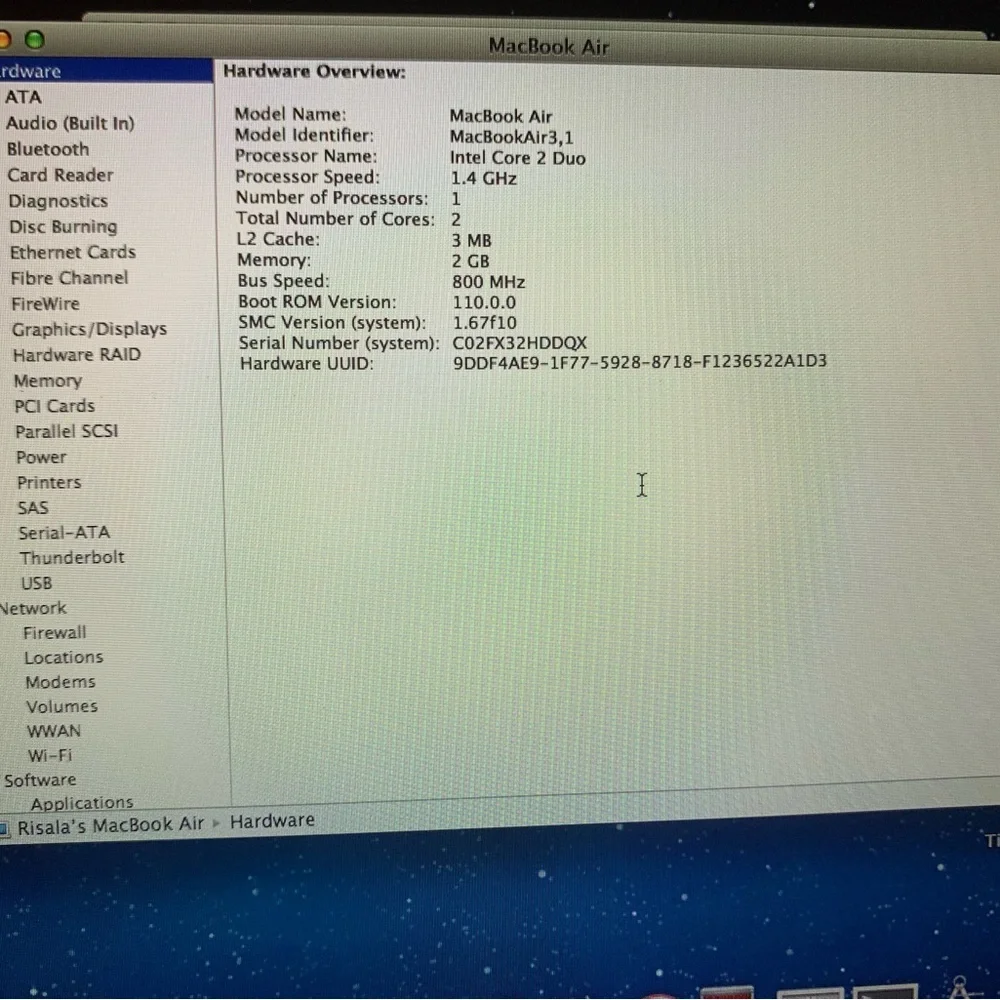Viewport: 1000px width, 1000px height.
Task: Open the Power section
Action: (x=41, y=457)
